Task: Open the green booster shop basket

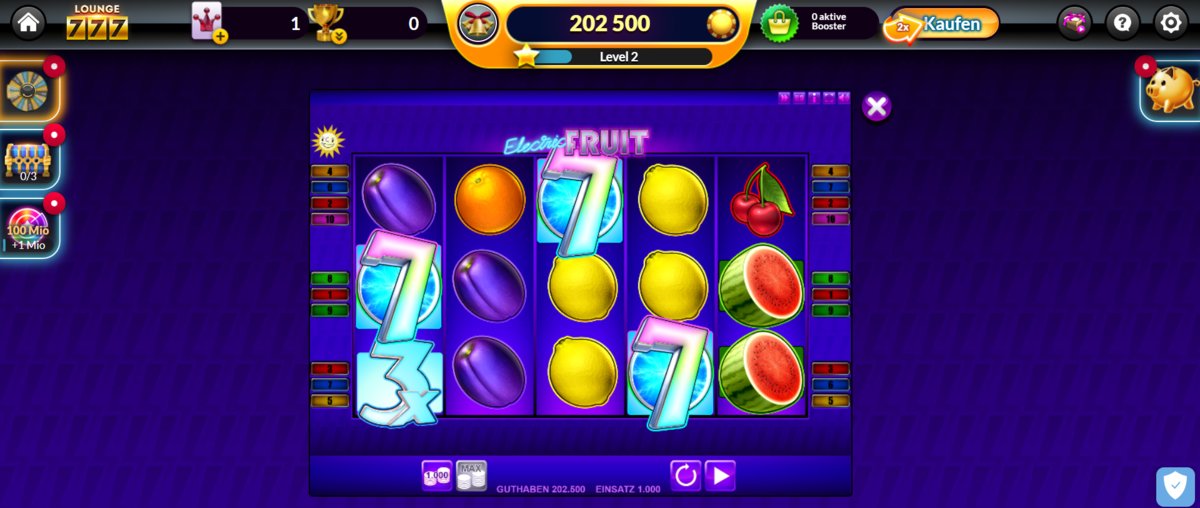Action: (x=780, y=23)
